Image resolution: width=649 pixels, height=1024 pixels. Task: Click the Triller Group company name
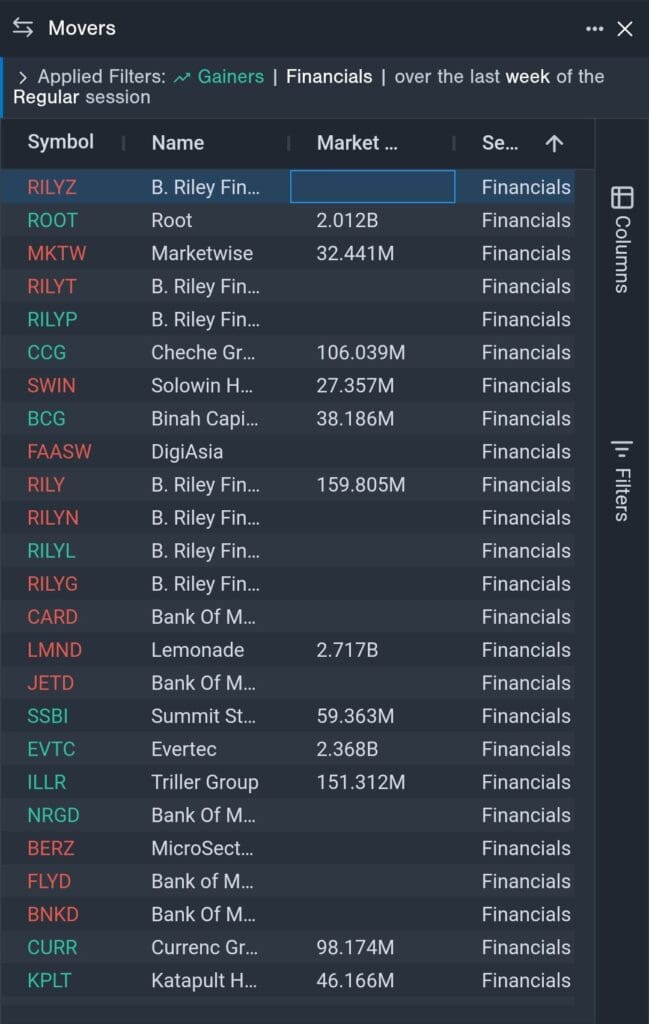pos(210,782)
